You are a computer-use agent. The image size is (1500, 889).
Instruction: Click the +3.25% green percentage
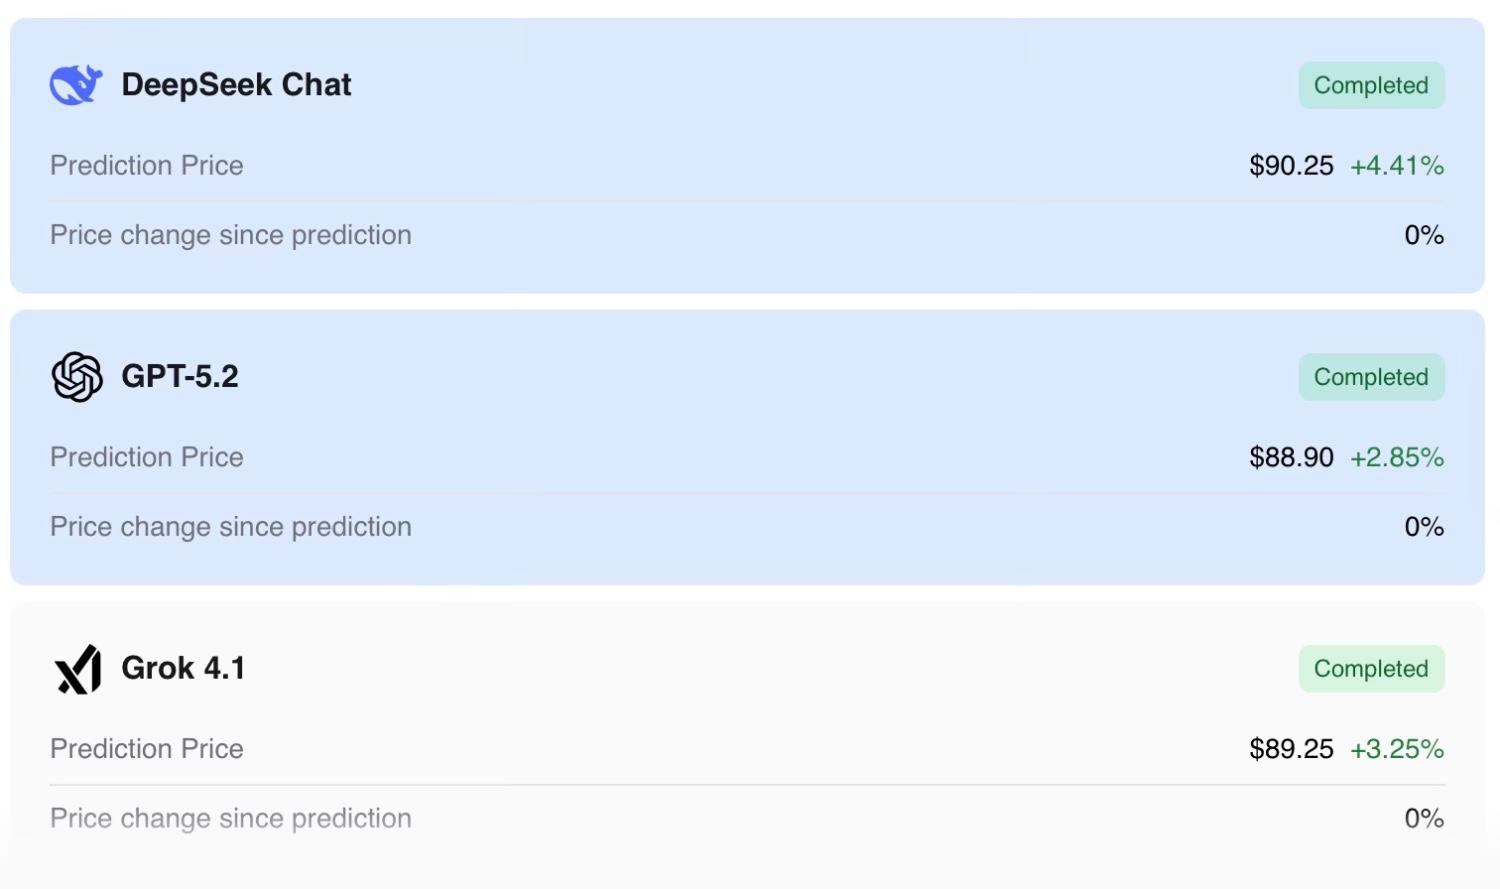1397,749
